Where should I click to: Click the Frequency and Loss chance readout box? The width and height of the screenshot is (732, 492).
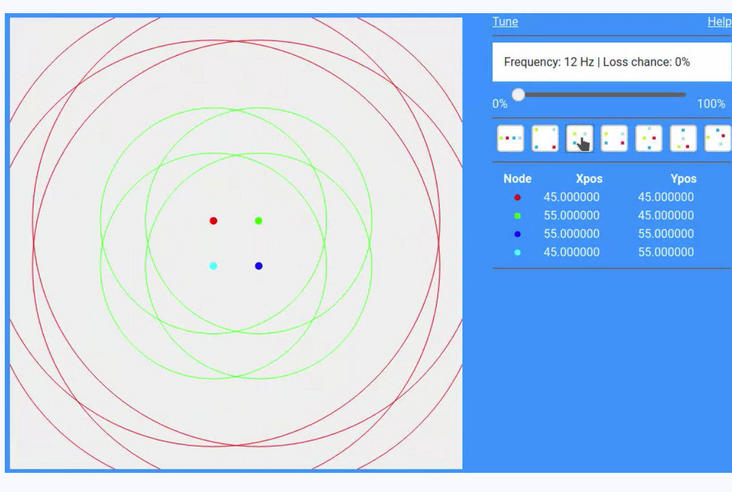coord(612,62)
